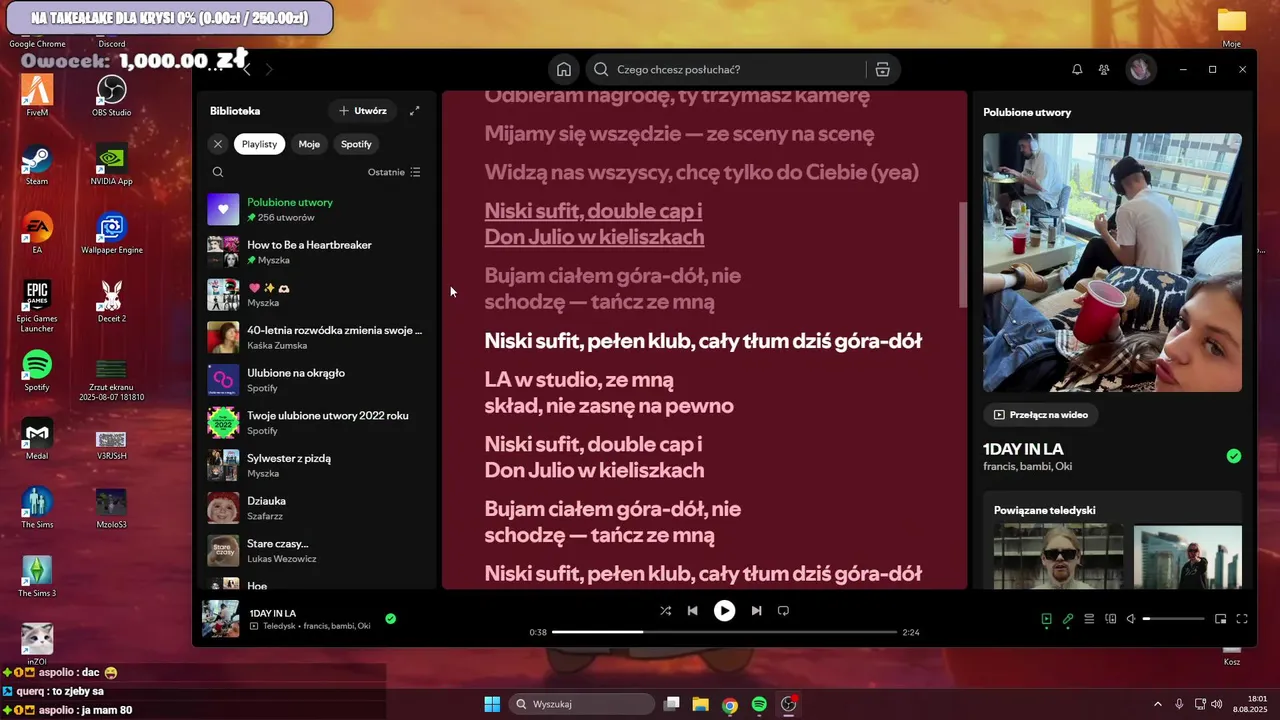Open the playback queue
Viewport: 1280px width, 720px height.
tap(1089, 619)
